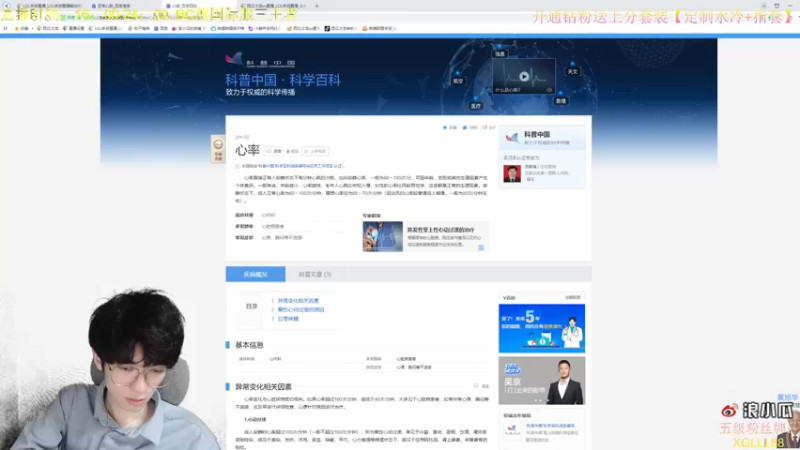Click the 医疗 node on globe
Viewport: 800px width, 450px height.
click(476, 106)
